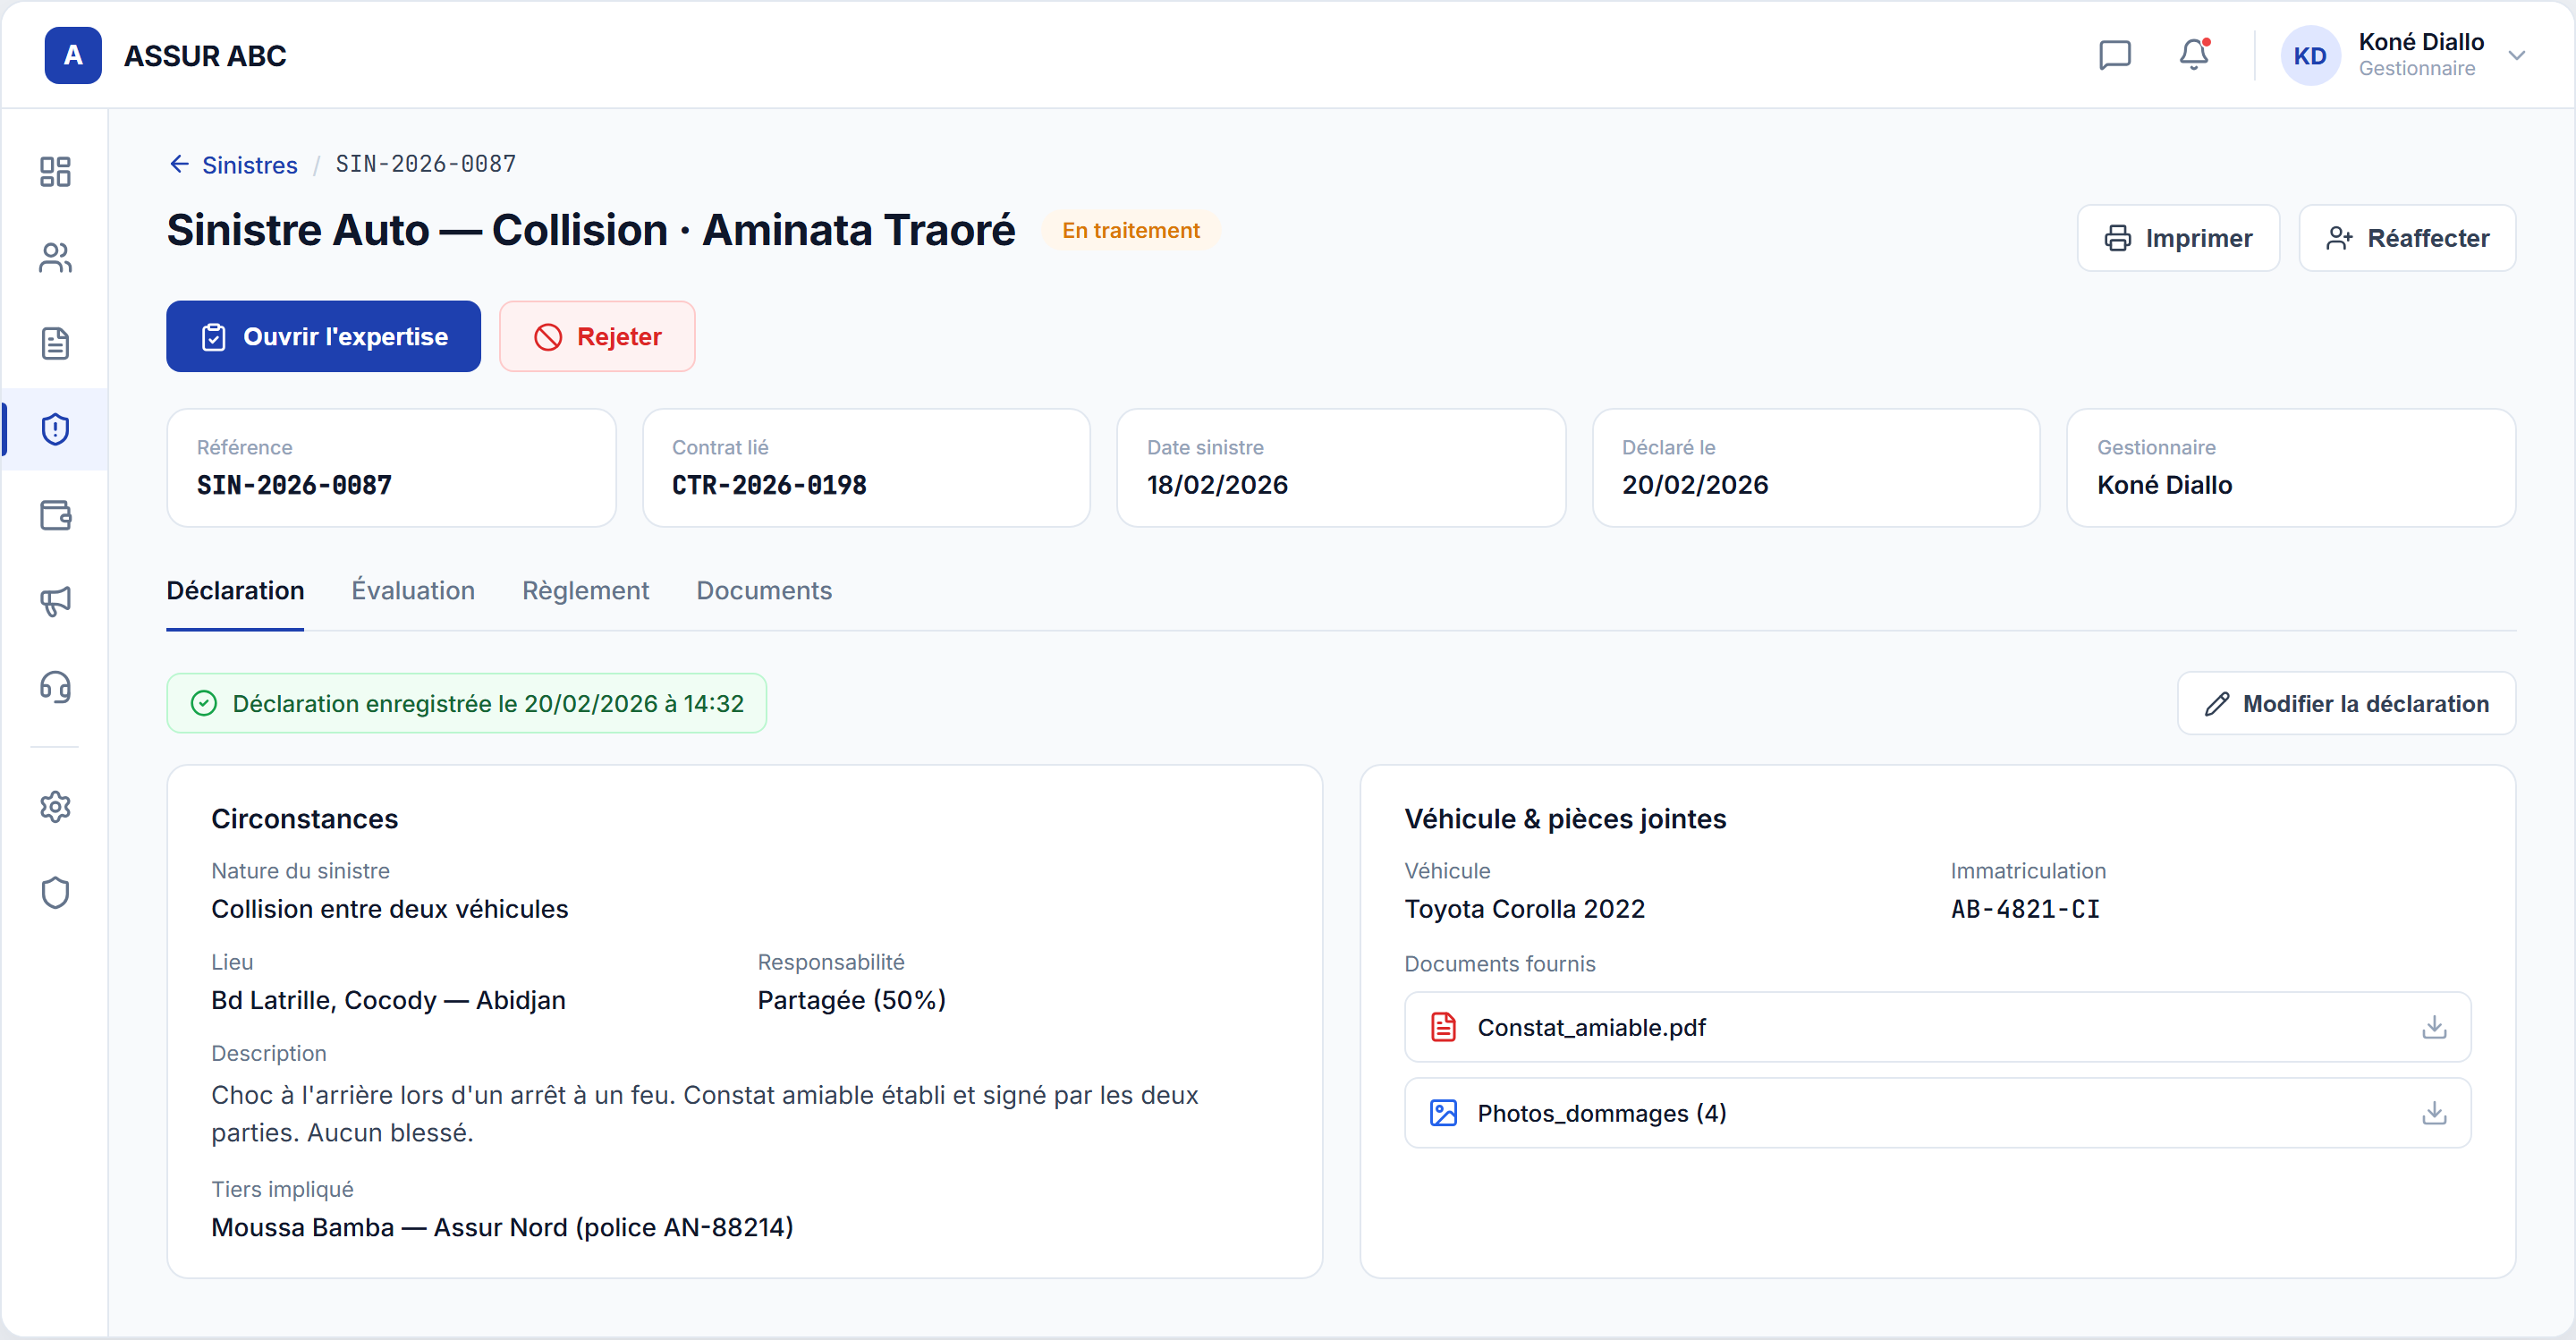Viewport: 2576px width, 1340px height.
Task: Click Véhicule & pièces jointes heading
Action: (1565, 819)
